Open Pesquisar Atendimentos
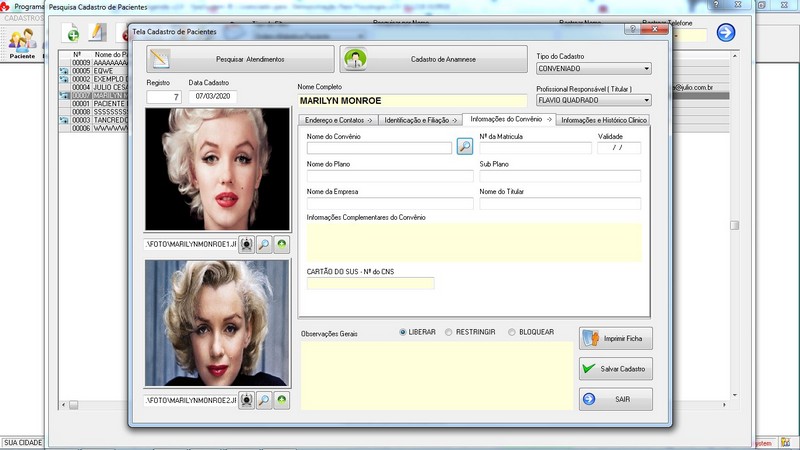Viewport: 800px width, 450px height. (x=240, y=59)
